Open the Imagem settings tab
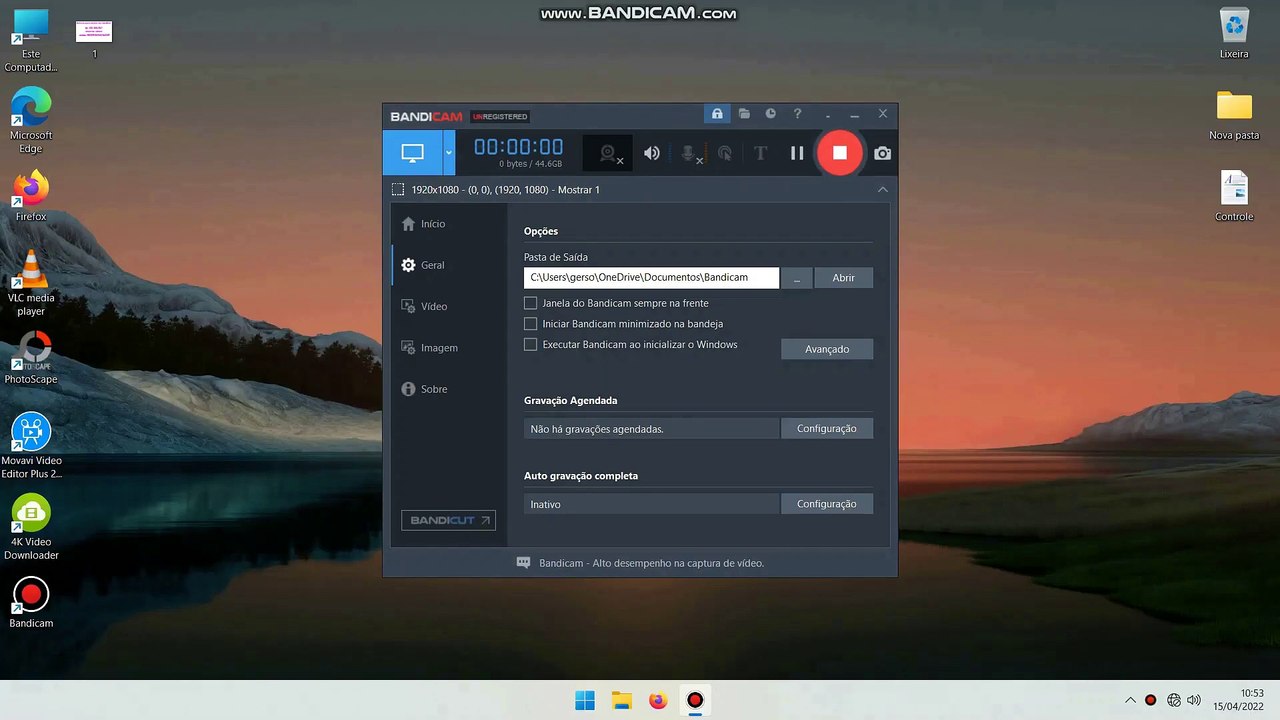 pyautogui.click(x=438, y=348)
